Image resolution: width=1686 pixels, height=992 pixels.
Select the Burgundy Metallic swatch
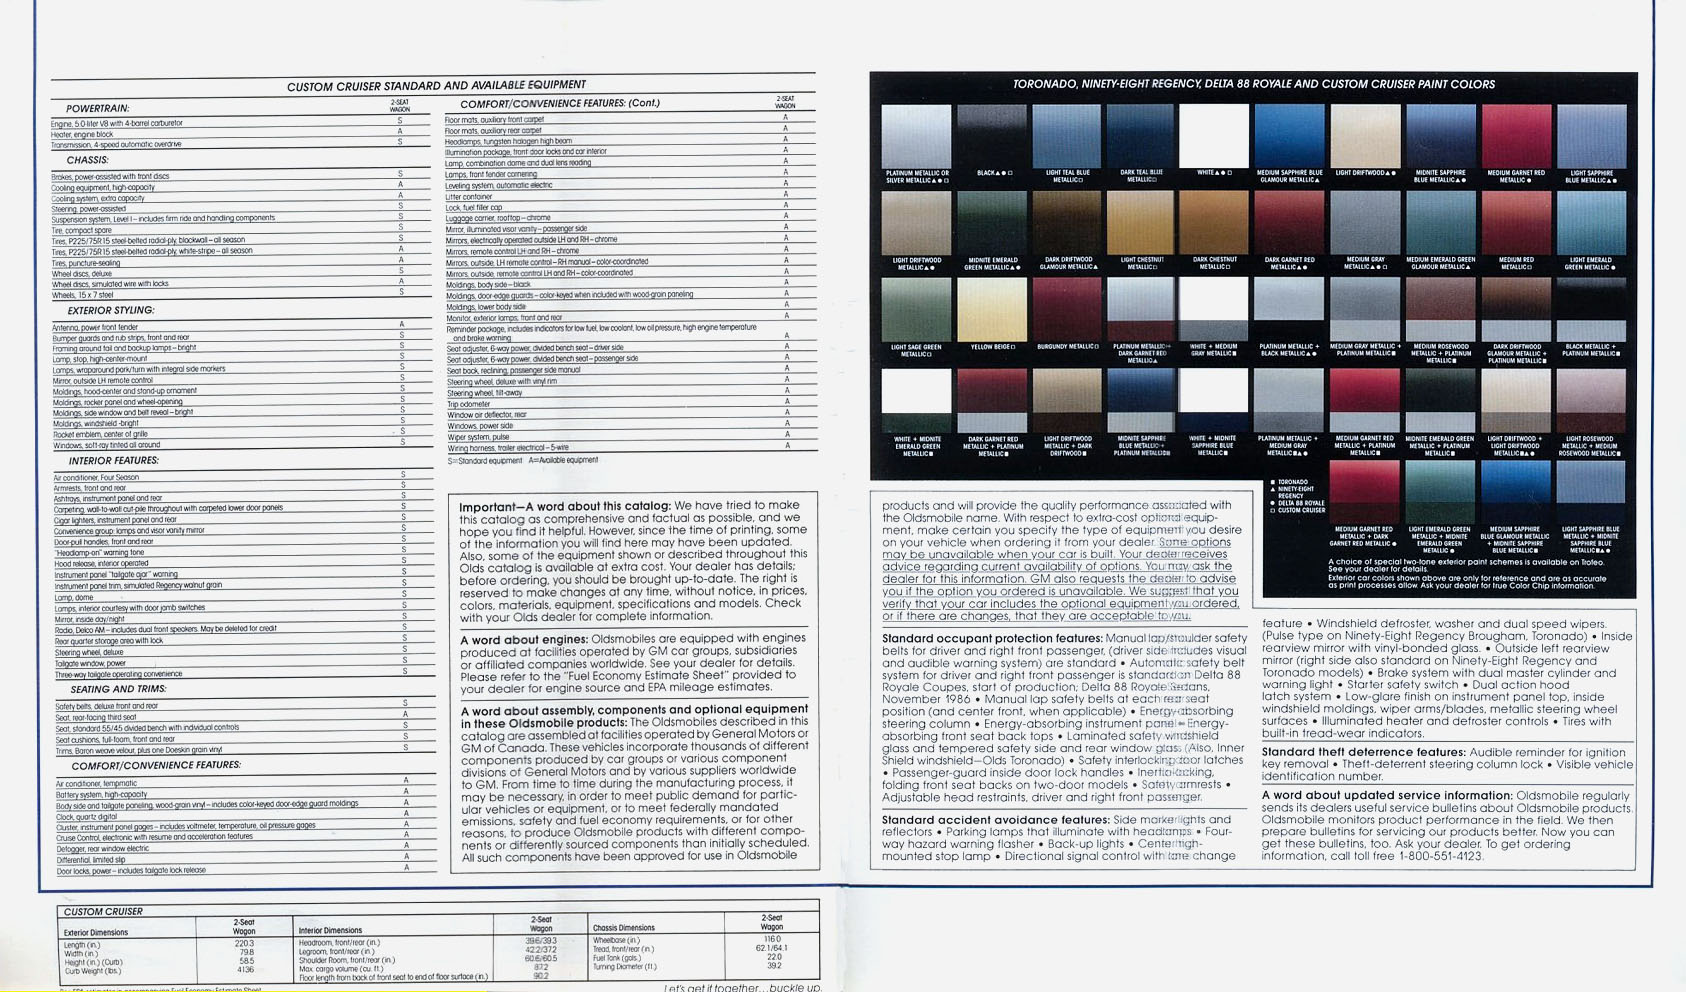1067,311
